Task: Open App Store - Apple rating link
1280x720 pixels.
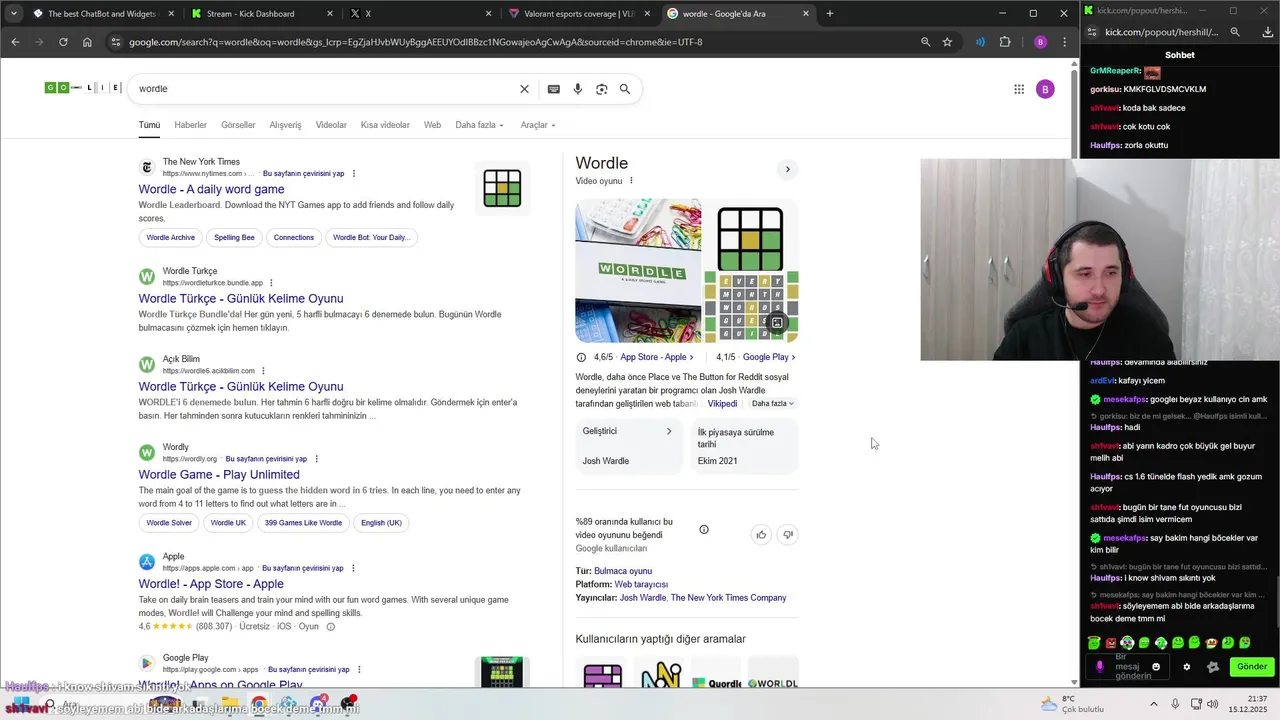Action: pyautogui.click(x=656, y=357)
